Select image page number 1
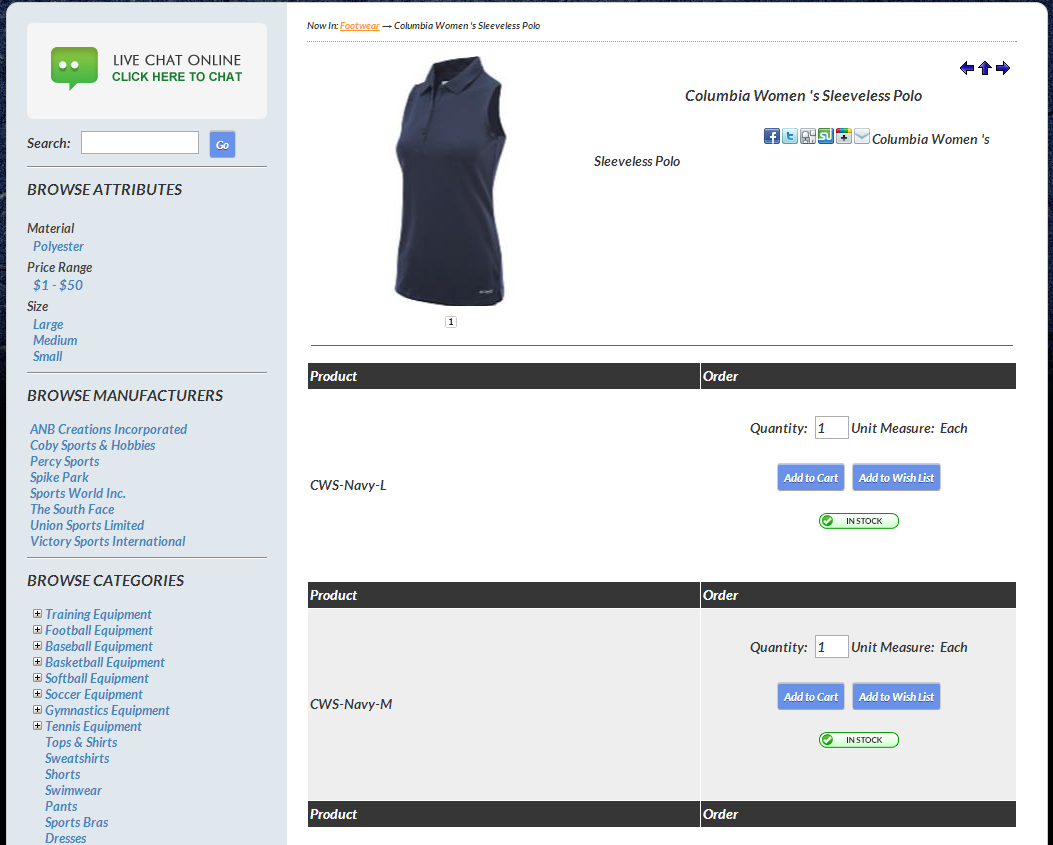 click(451, 322)
